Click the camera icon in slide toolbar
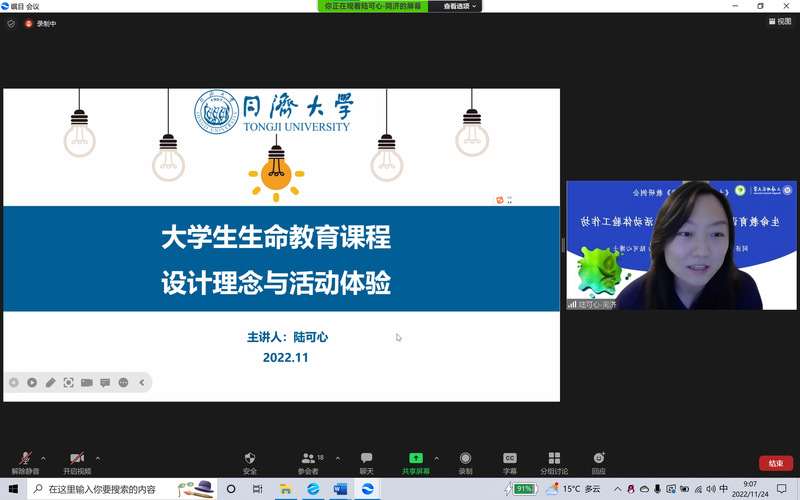This screenshot has width=800, height=500. [87, 382]
